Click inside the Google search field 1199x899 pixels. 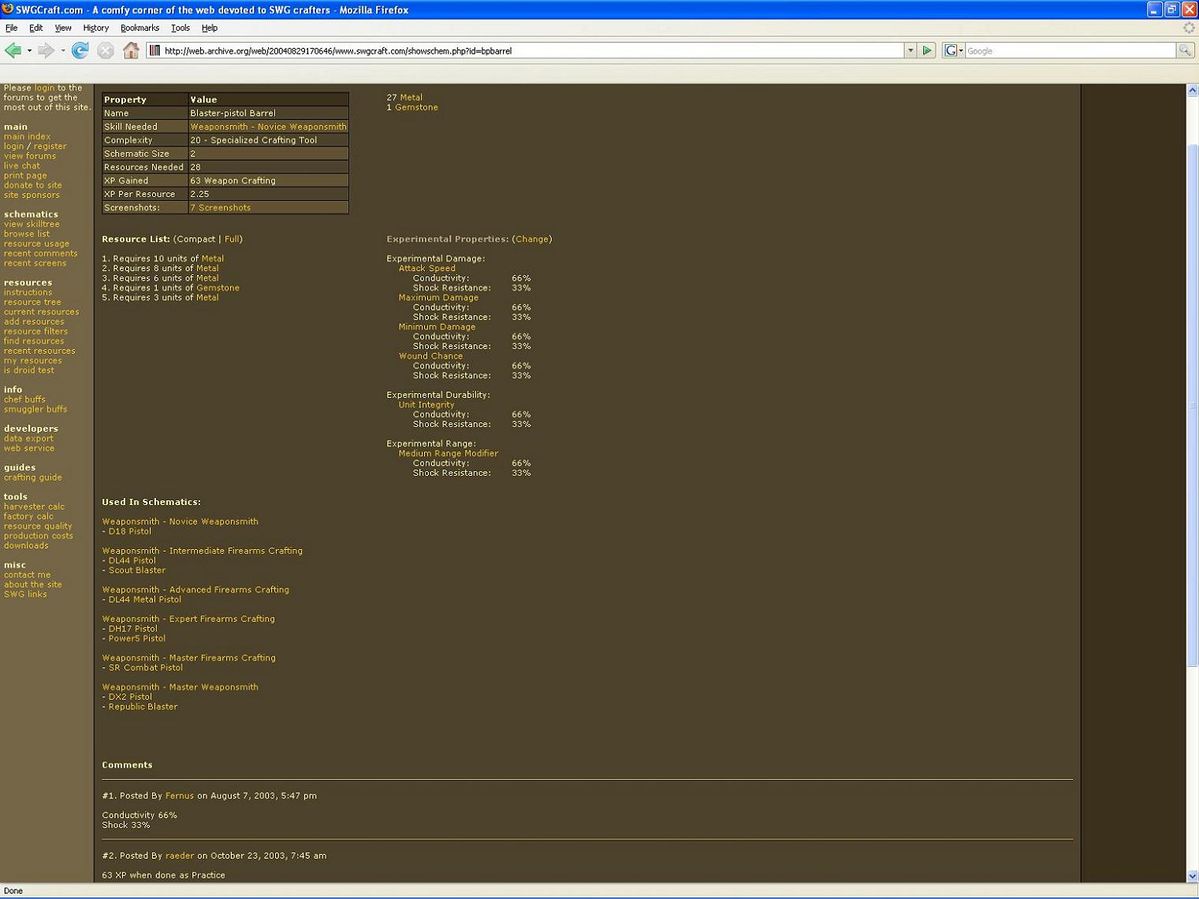click(x=1070, y=50)
